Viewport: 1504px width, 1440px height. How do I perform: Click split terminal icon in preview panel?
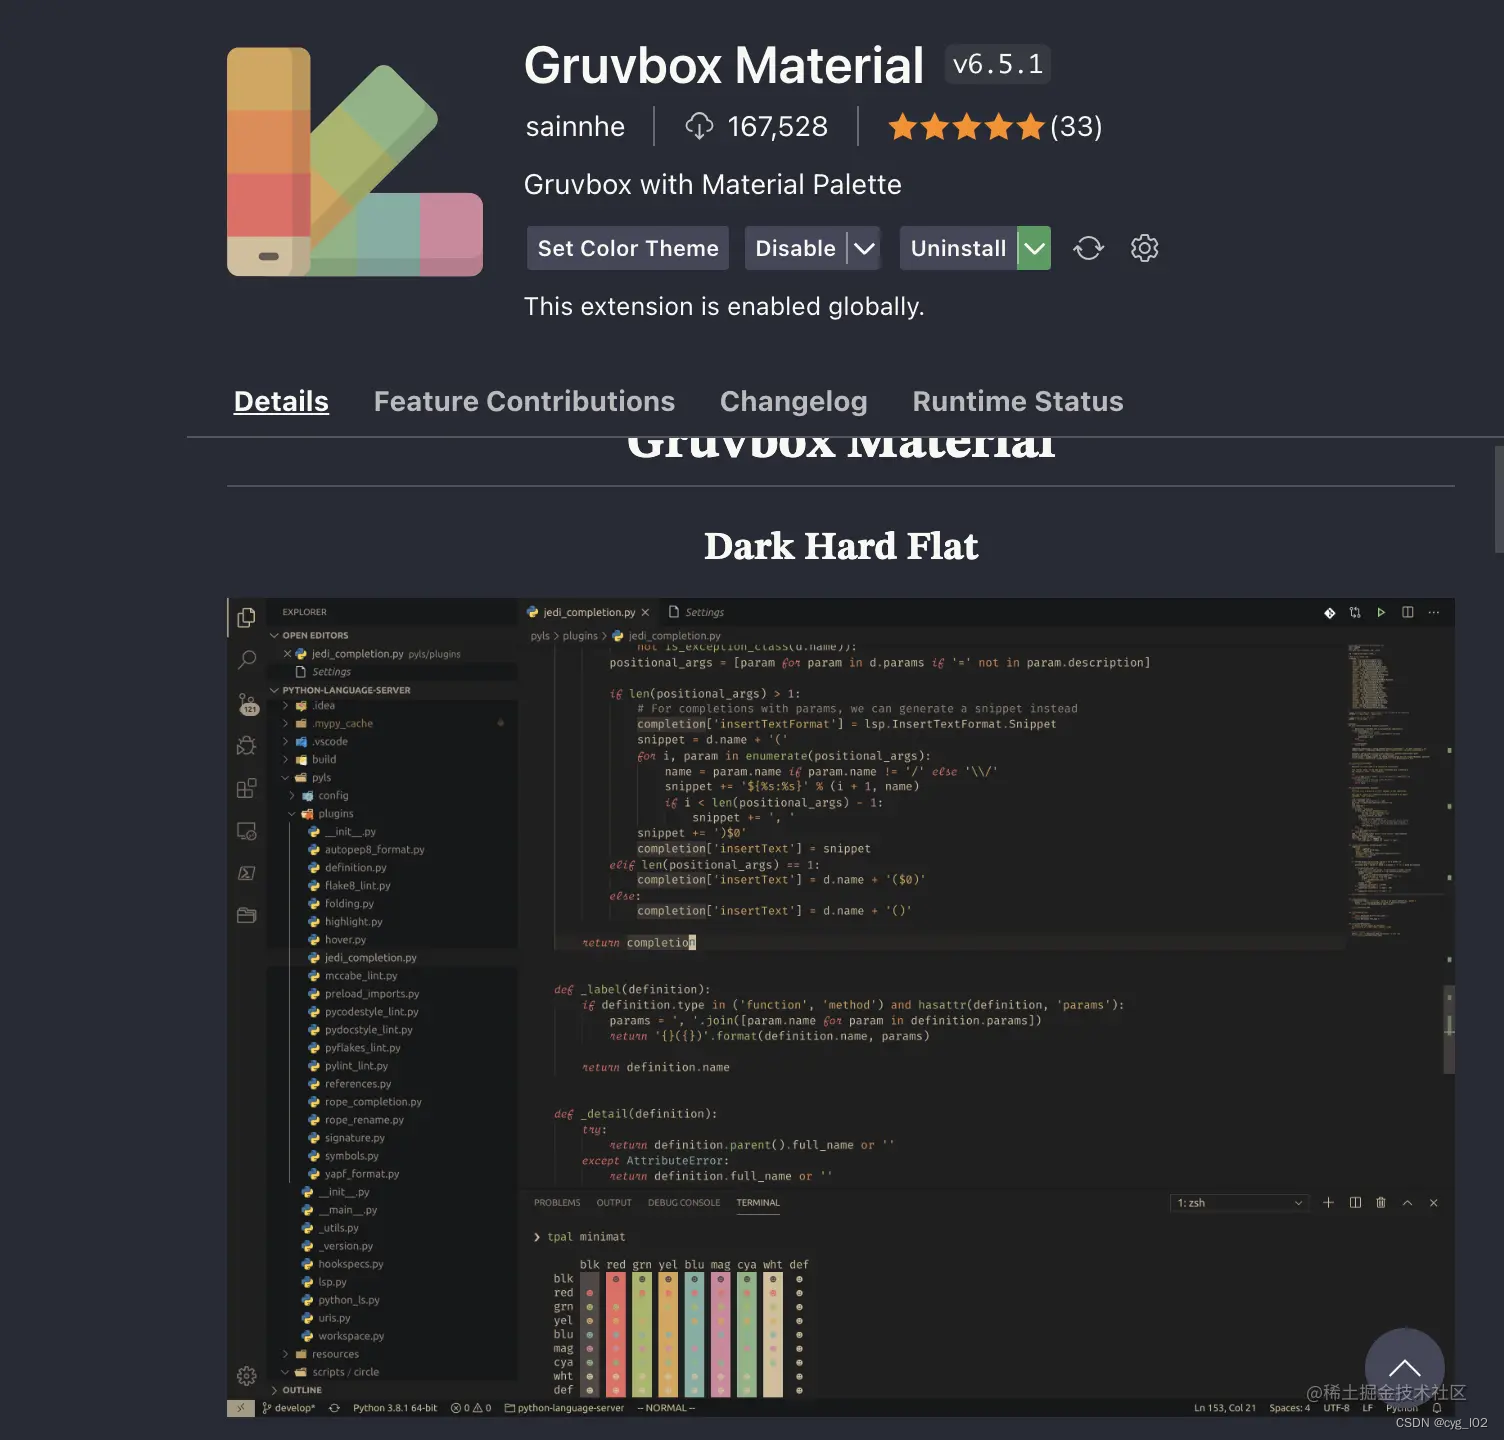pyautogui.click(x=1355, y=1203)
